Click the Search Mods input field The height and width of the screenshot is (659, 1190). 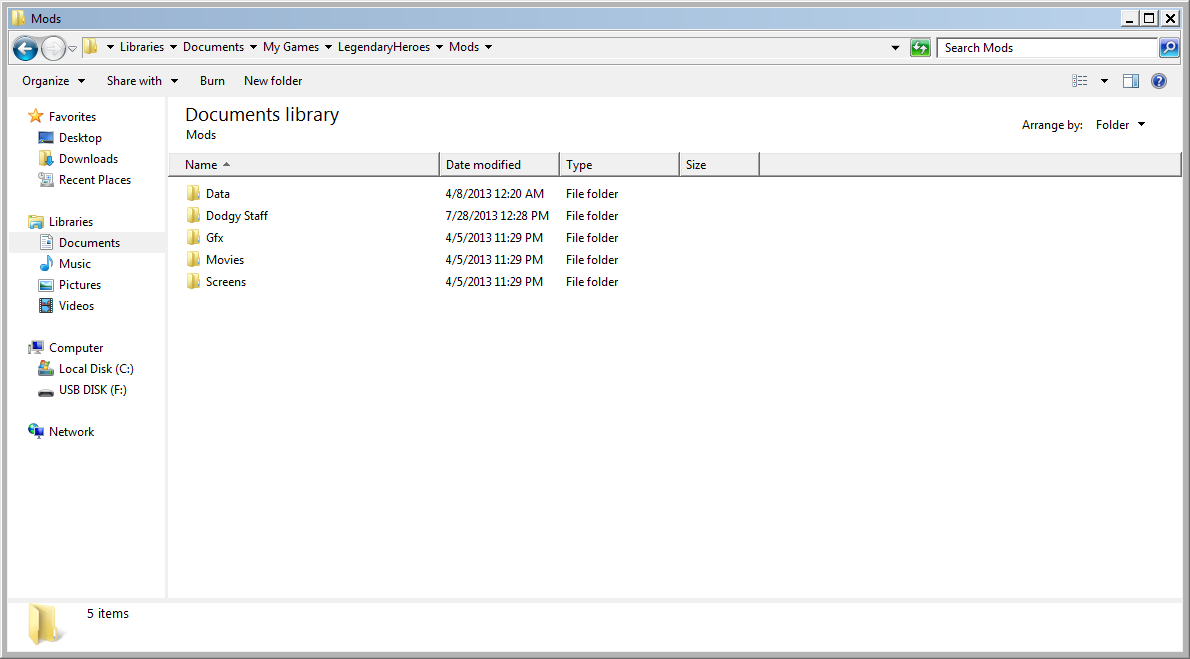1045,48
